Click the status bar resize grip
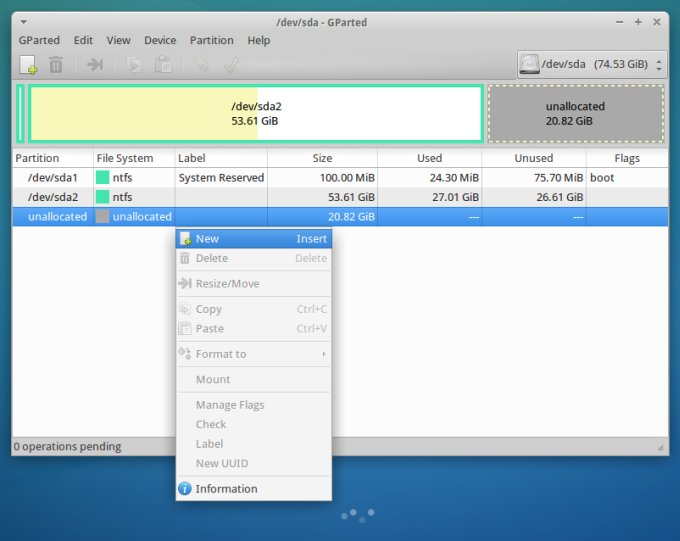Viewport: 680px width, 541px height. (660, 447)
